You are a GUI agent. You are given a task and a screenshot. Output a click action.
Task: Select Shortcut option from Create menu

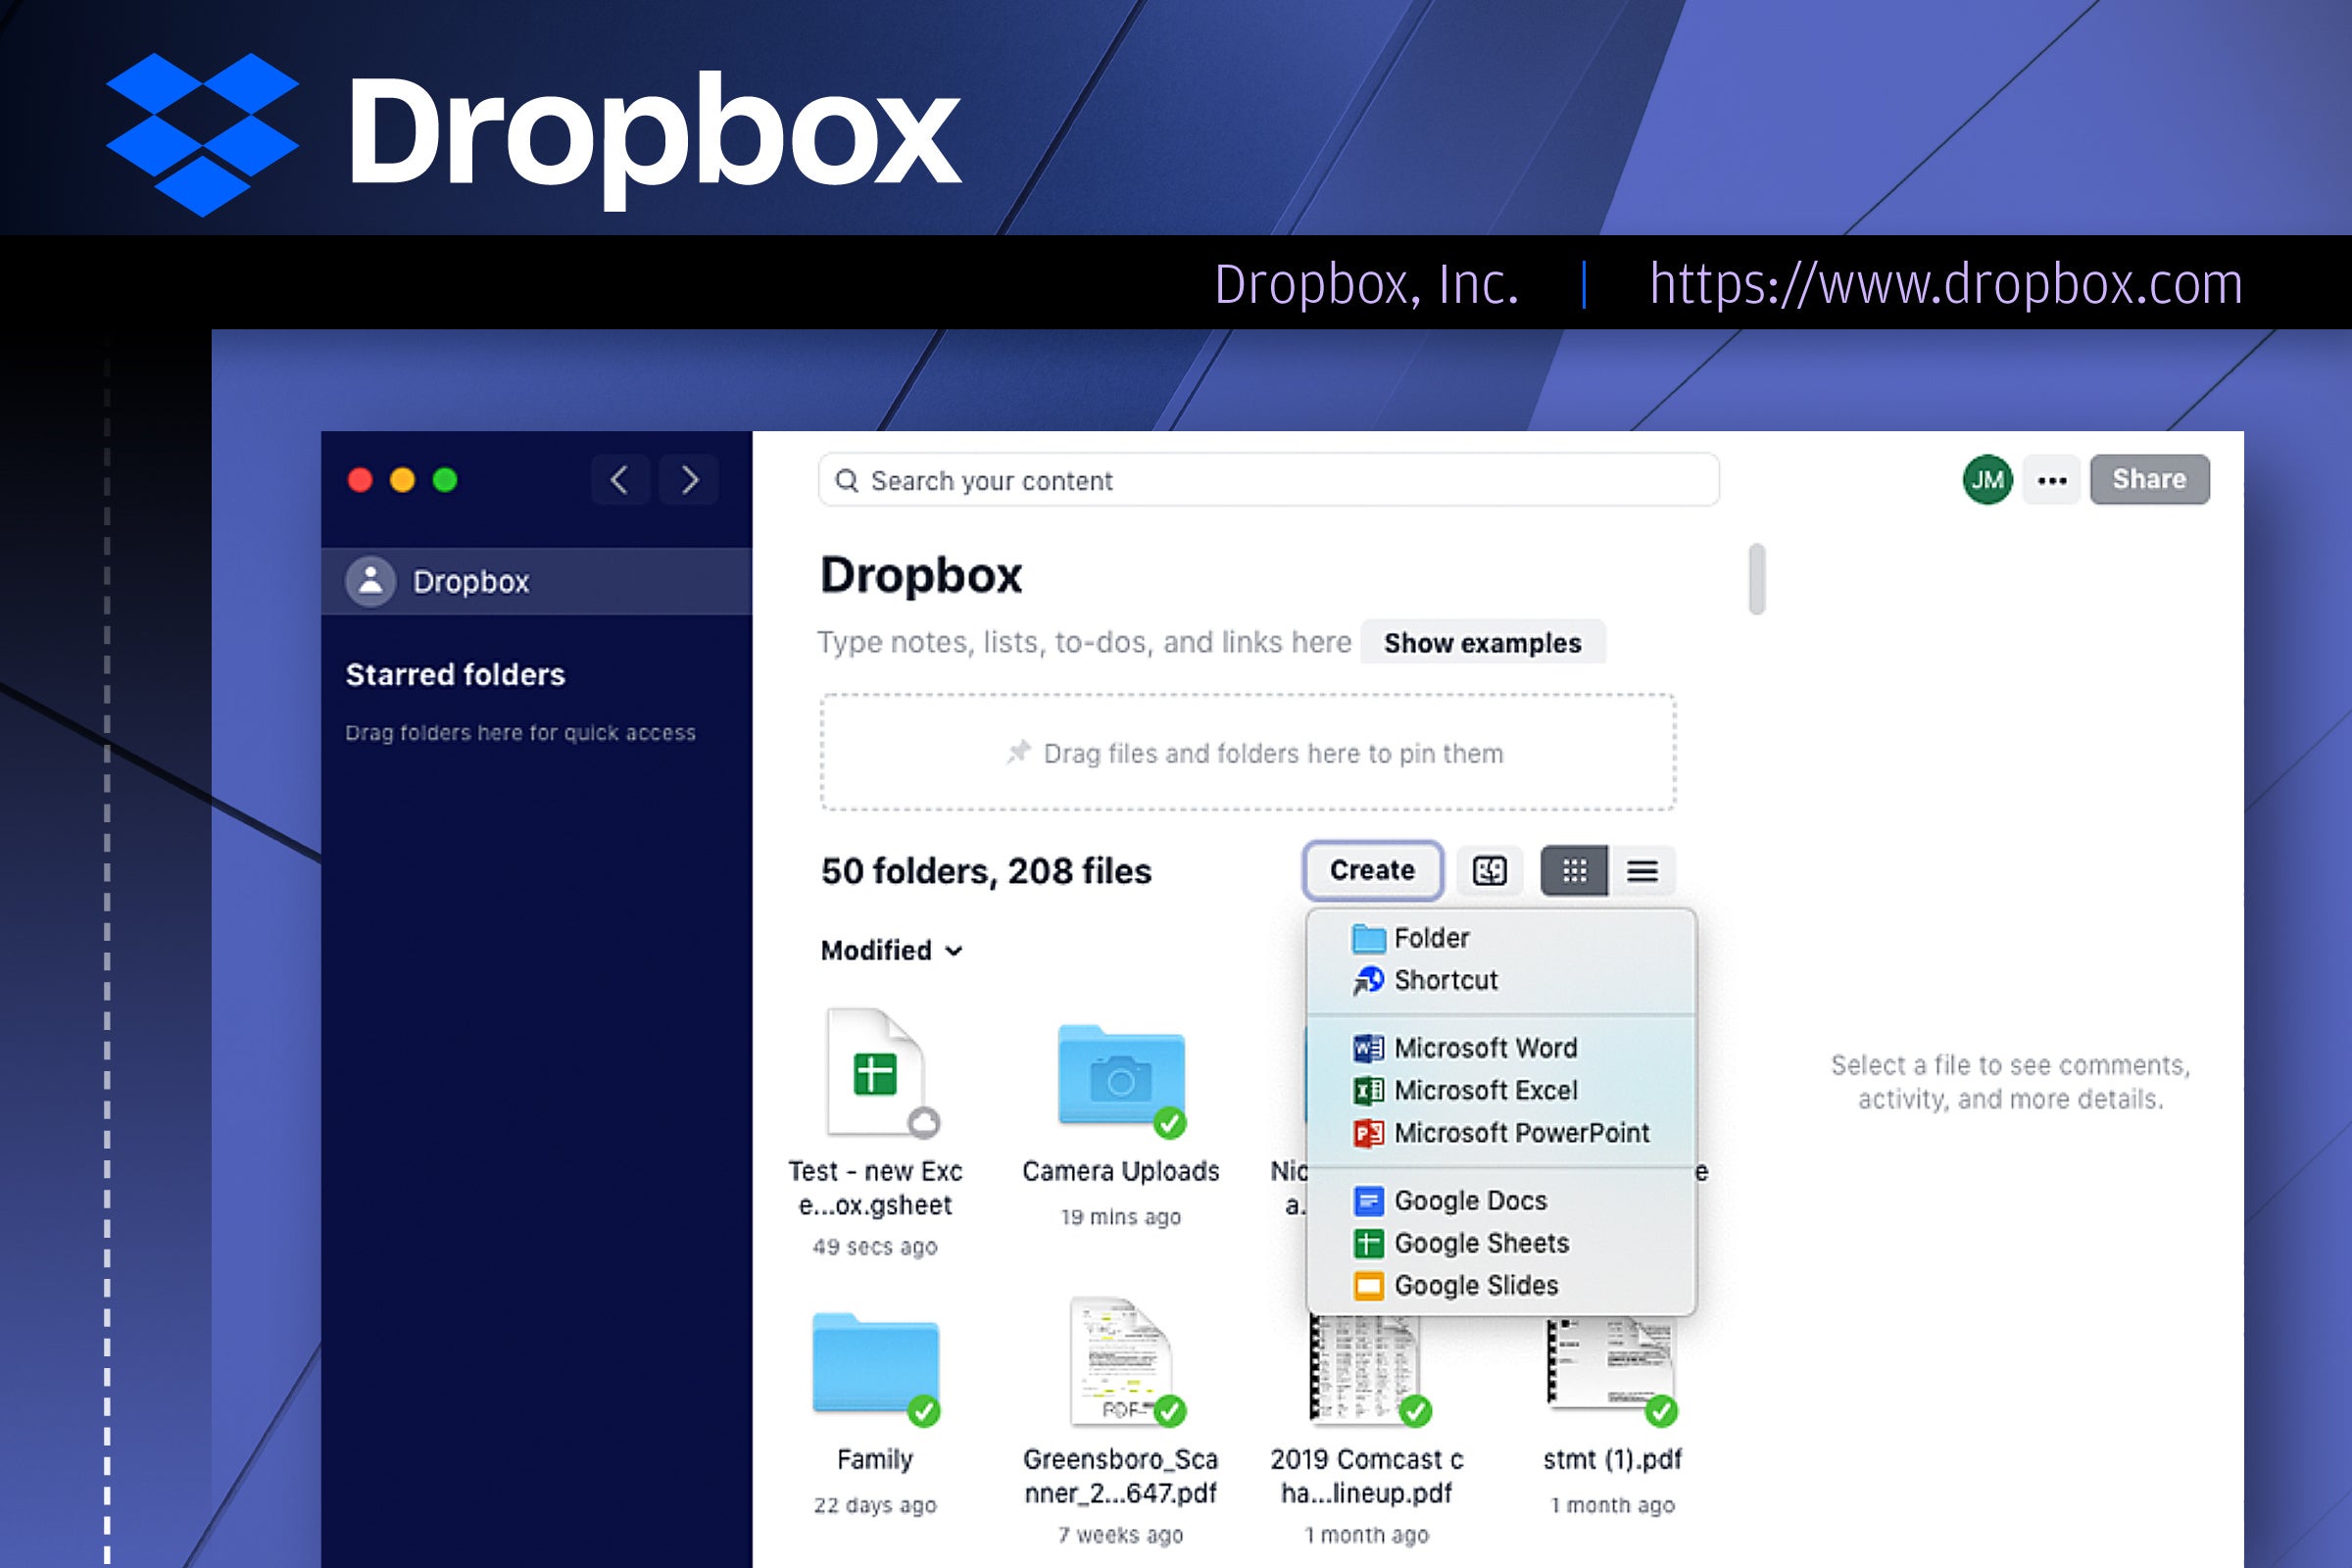pyautogui.click(x=1442, y=978)
